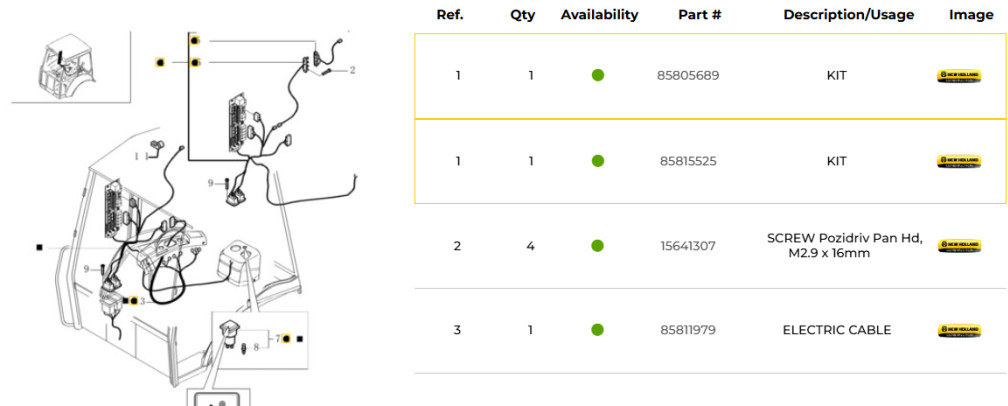Click the ELECTRIC CABLE description
This screenshot has height=406, width=1008.
(x=836, y=330)
